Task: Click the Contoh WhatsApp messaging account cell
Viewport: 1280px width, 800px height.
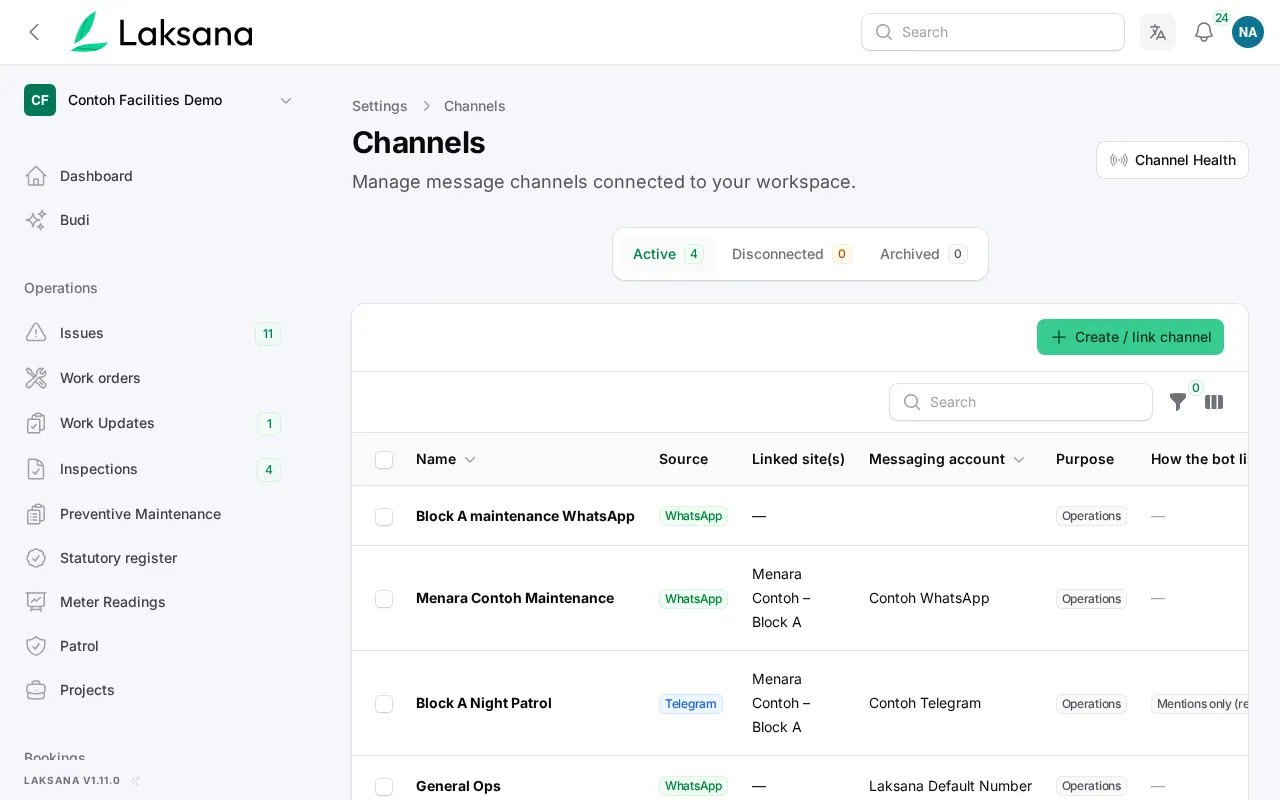Action: 929,598
